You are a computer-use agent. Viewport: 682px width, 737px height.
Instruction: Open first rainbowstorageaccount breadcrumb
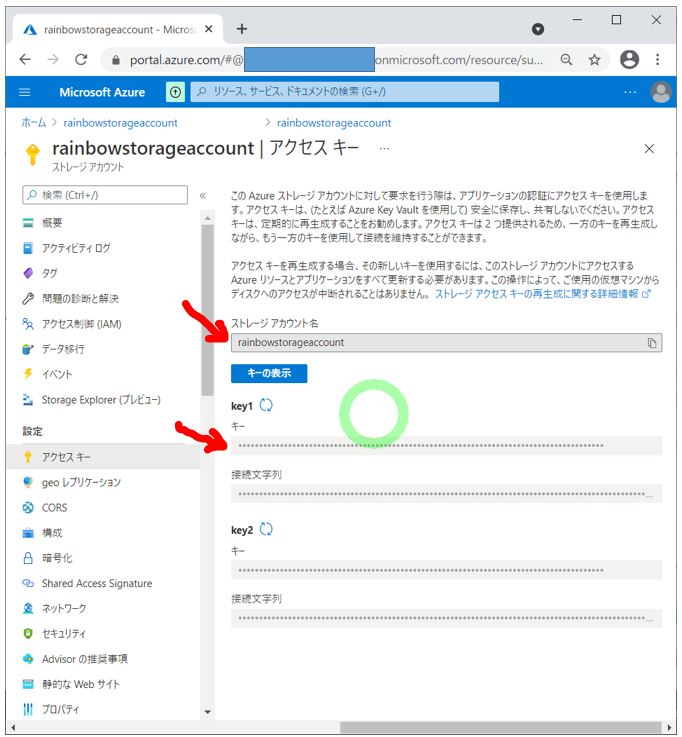pos(120,123)
